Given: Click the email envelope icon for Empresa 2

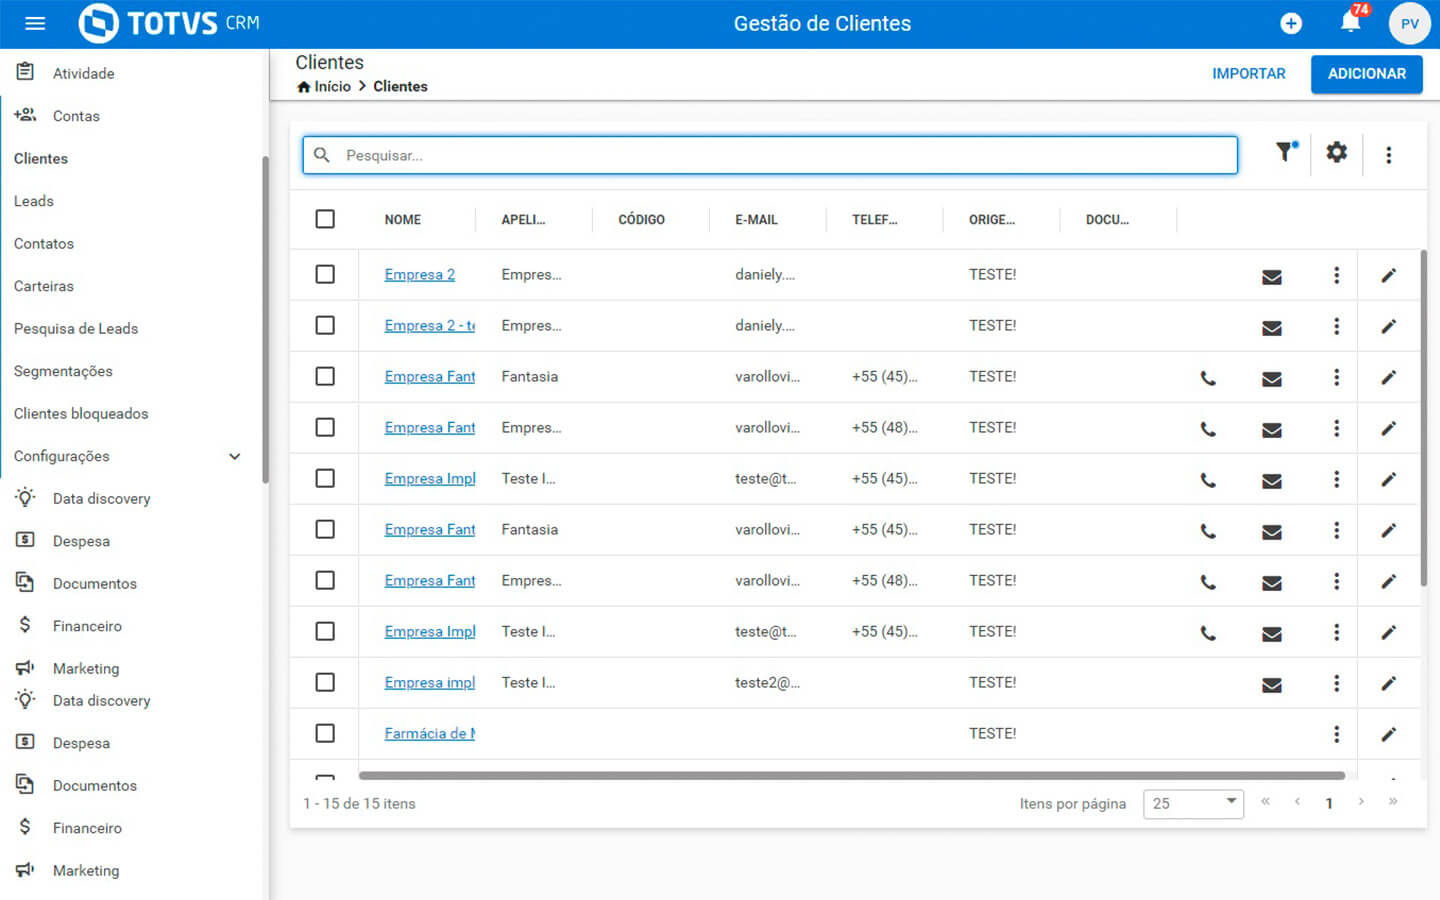Looking at the screenshot, I should tap(1271, 277).
